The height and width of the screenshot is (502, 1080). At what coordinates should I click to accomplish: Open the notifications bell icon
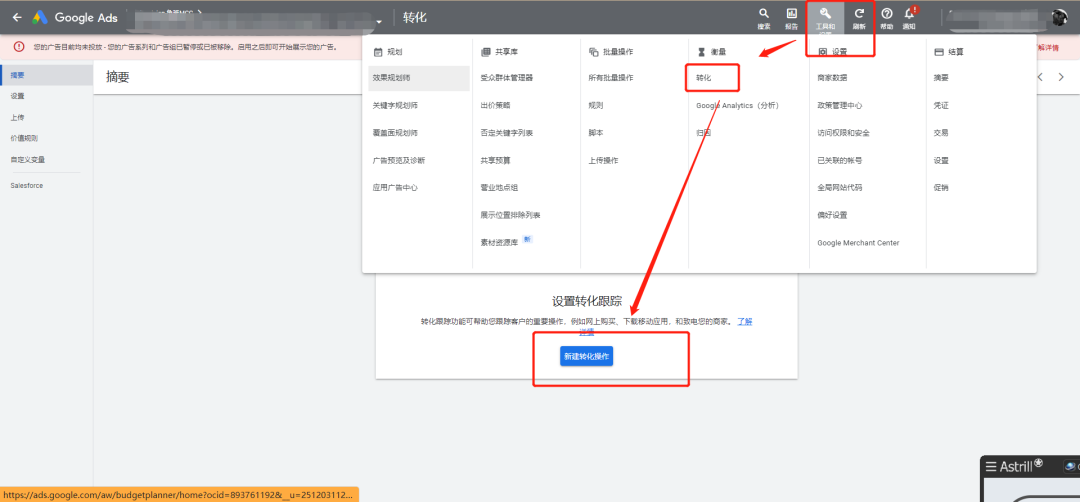pyautogui.click(x=909, y=14)
